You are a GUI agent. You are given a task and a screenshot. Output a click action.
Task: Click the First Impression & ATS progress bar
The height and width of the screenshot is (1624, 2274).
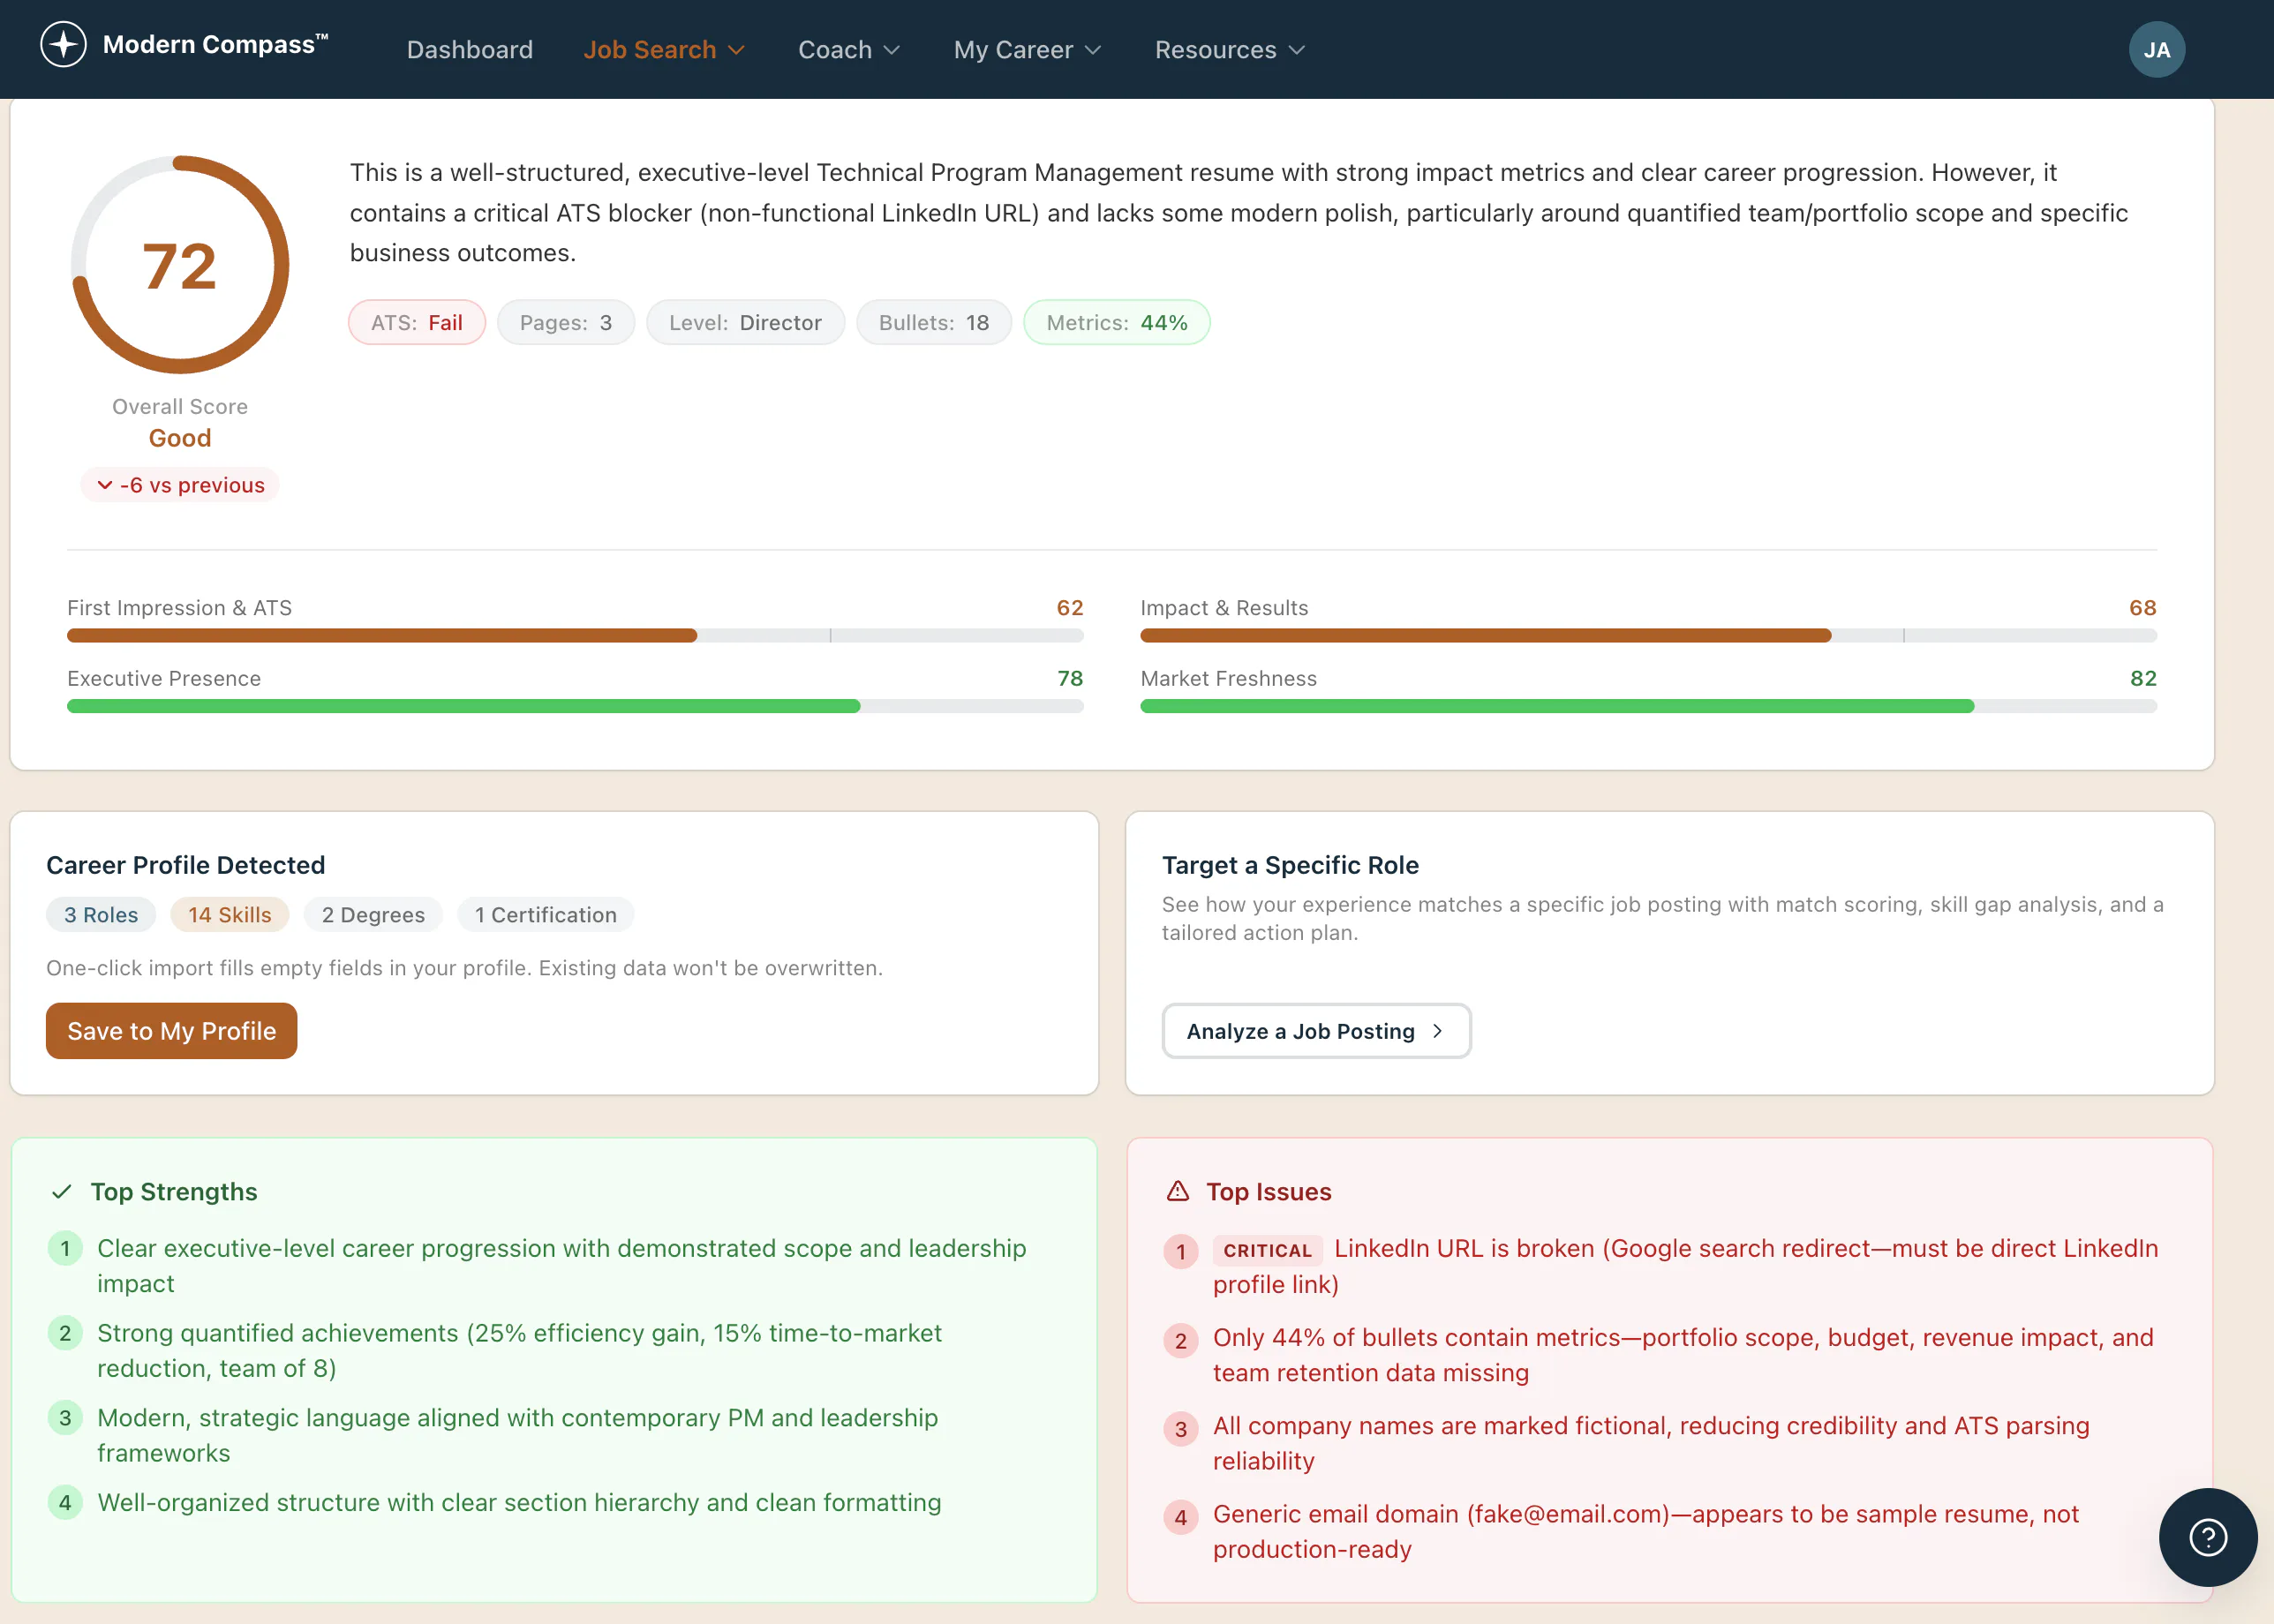tap(575, 636)
